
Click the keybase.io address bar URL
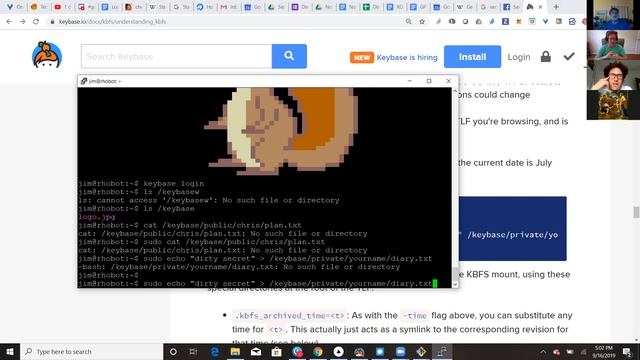[x=112, y=22]
